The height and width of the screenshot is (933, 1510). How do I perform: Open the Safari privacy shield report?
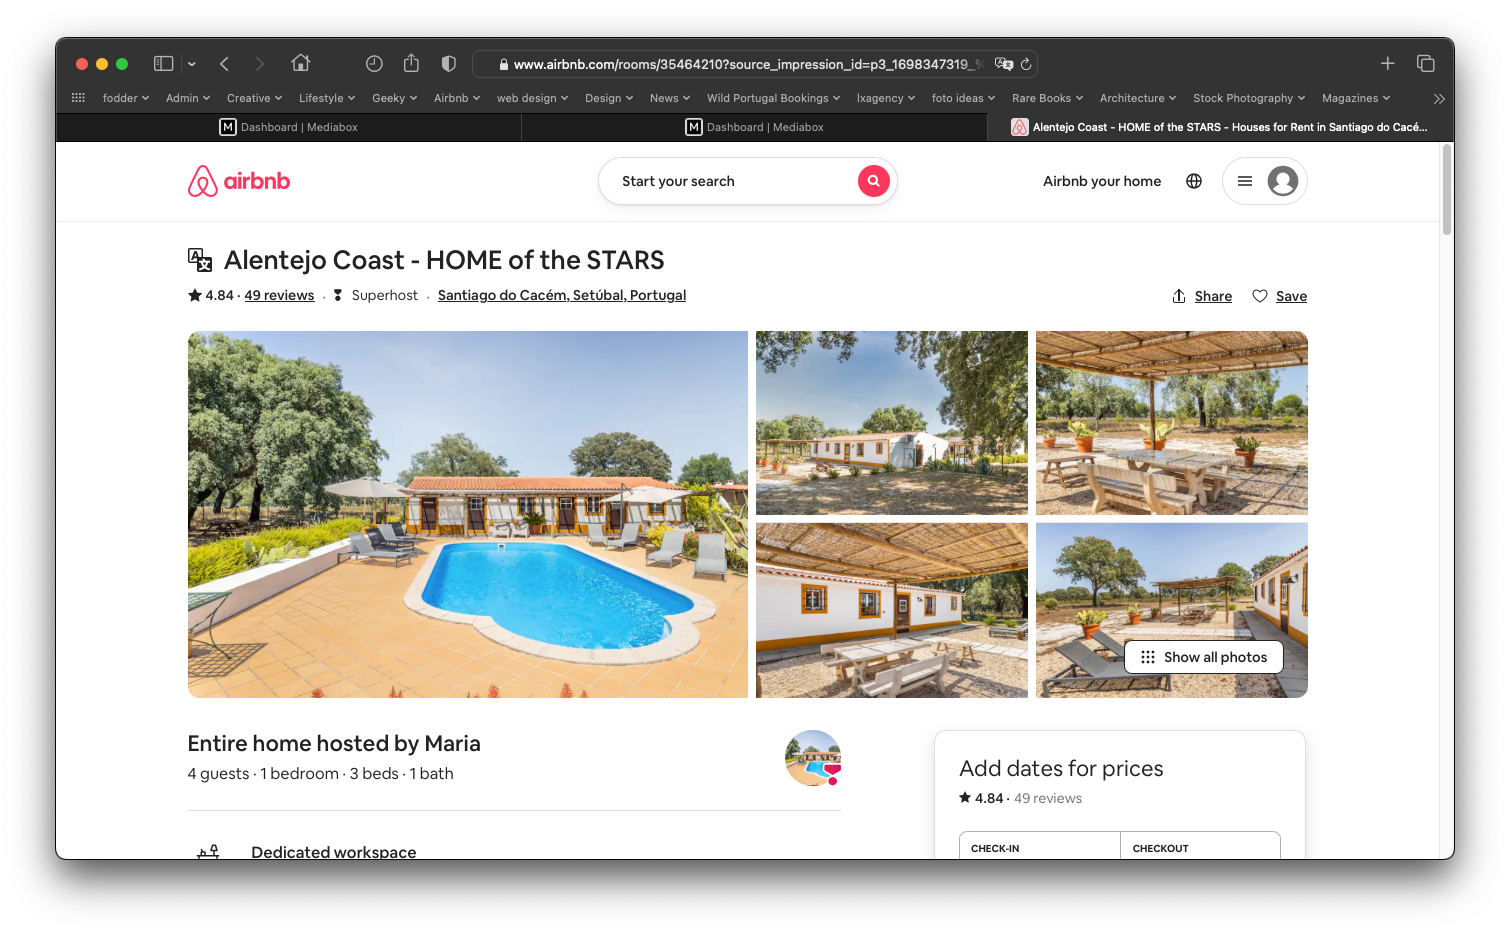click(x=449, y=64)
